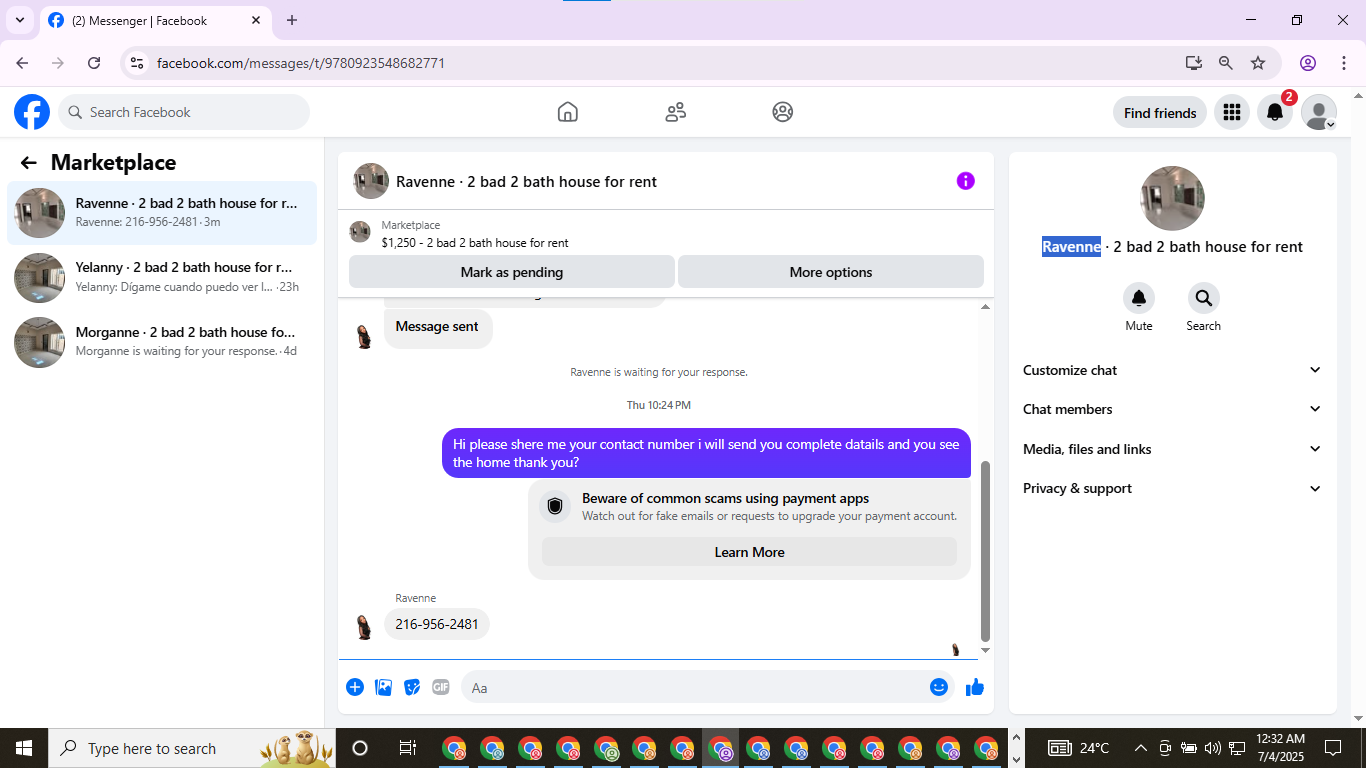This screenshot has height=768, width=1366.
Task: Click the listing photo in right panel
Action: tap(1172, 198)
